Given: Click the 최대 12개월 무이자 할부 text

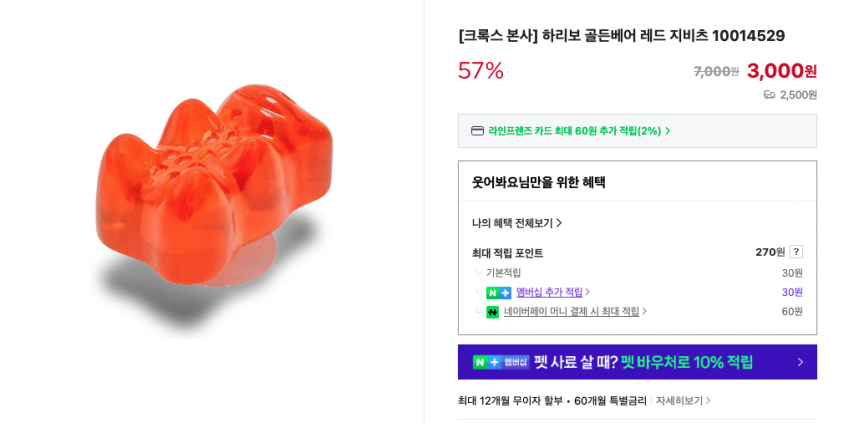Looking at the screenshot, I should 510,401.
